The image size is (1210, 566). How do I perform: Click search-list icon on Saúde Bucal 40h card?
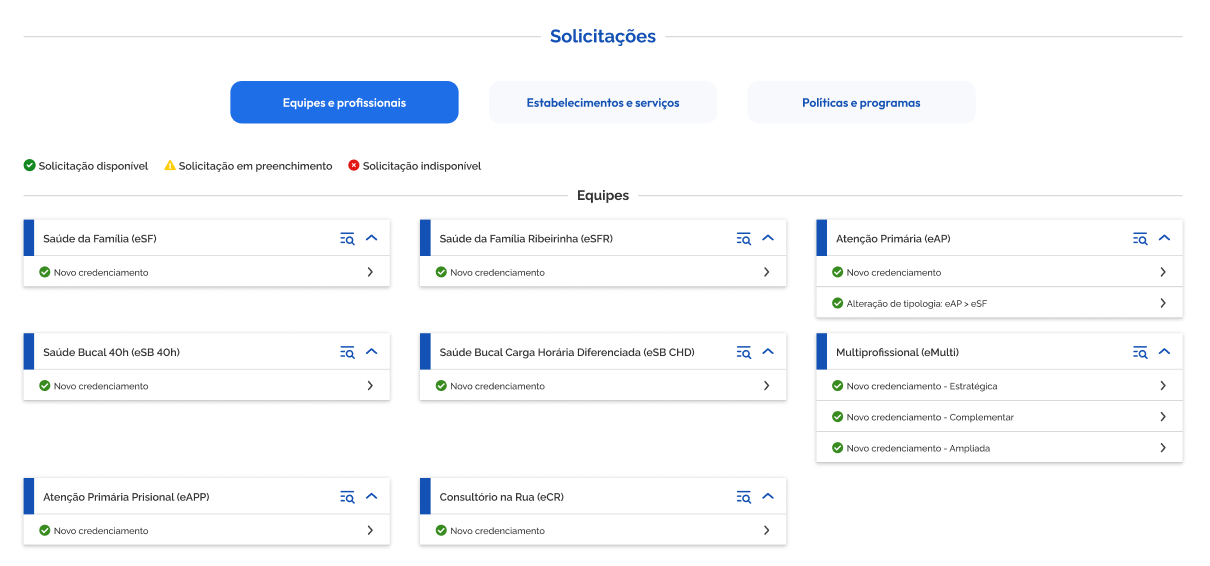pyautogui.click(x=347, y=352)
